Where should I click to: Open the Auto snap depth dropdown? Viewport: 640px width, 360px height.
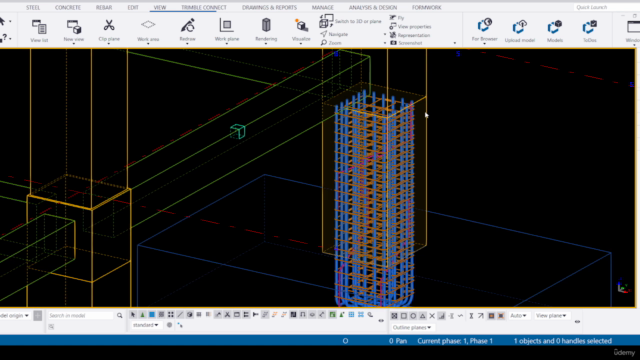[518, 316]
